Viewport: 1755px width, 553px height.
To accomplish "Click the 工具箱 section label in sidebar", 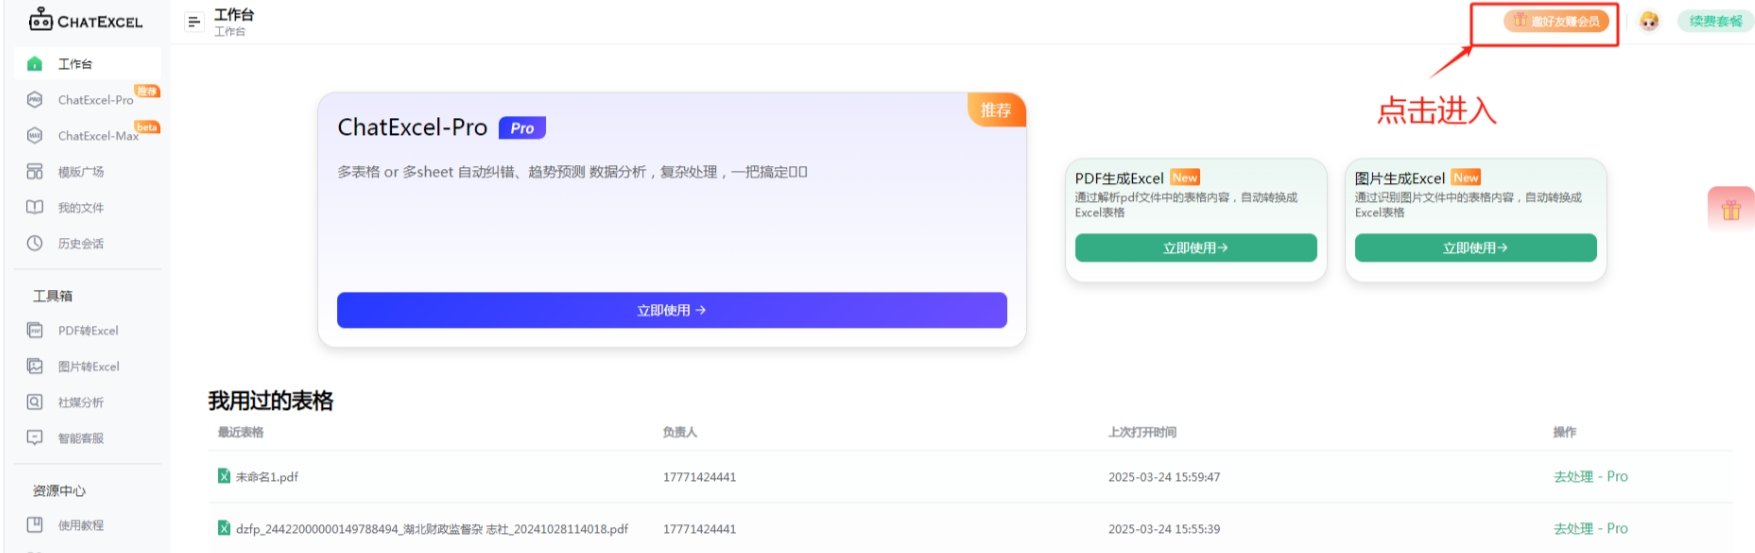I will click(53, 296).
